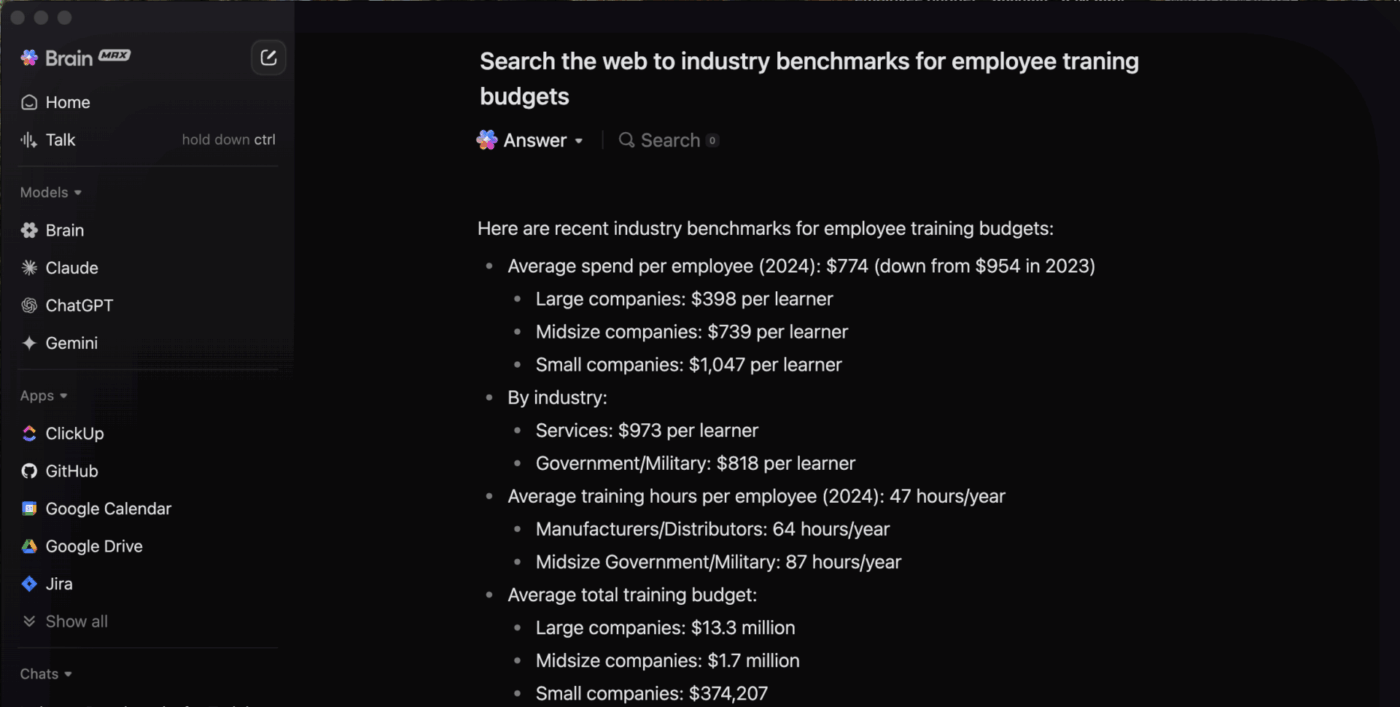Open the Google Calendar app
Screen dimensions: 1400x707
[x=107, y=508]
